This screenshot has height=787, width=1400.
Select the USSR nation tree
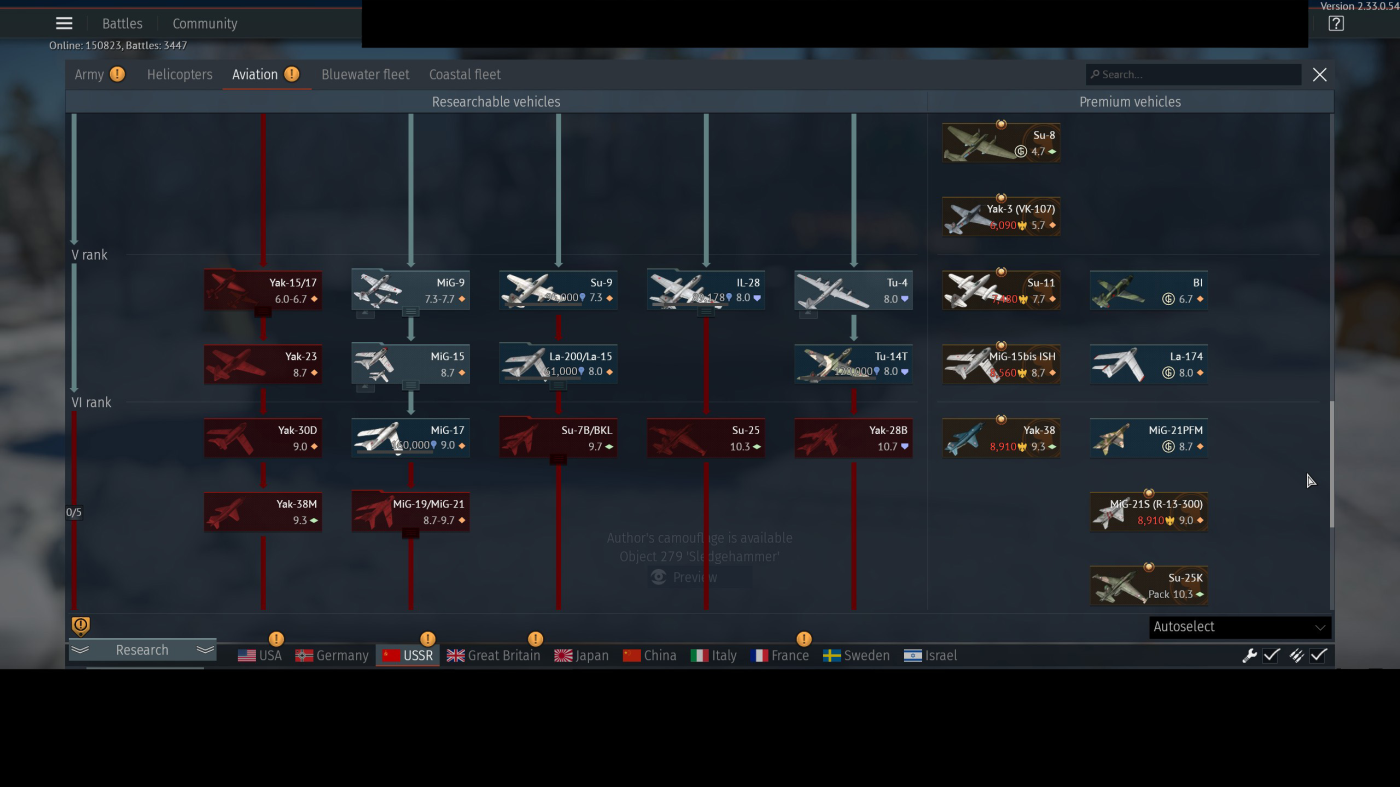click(x=407, y=656)
